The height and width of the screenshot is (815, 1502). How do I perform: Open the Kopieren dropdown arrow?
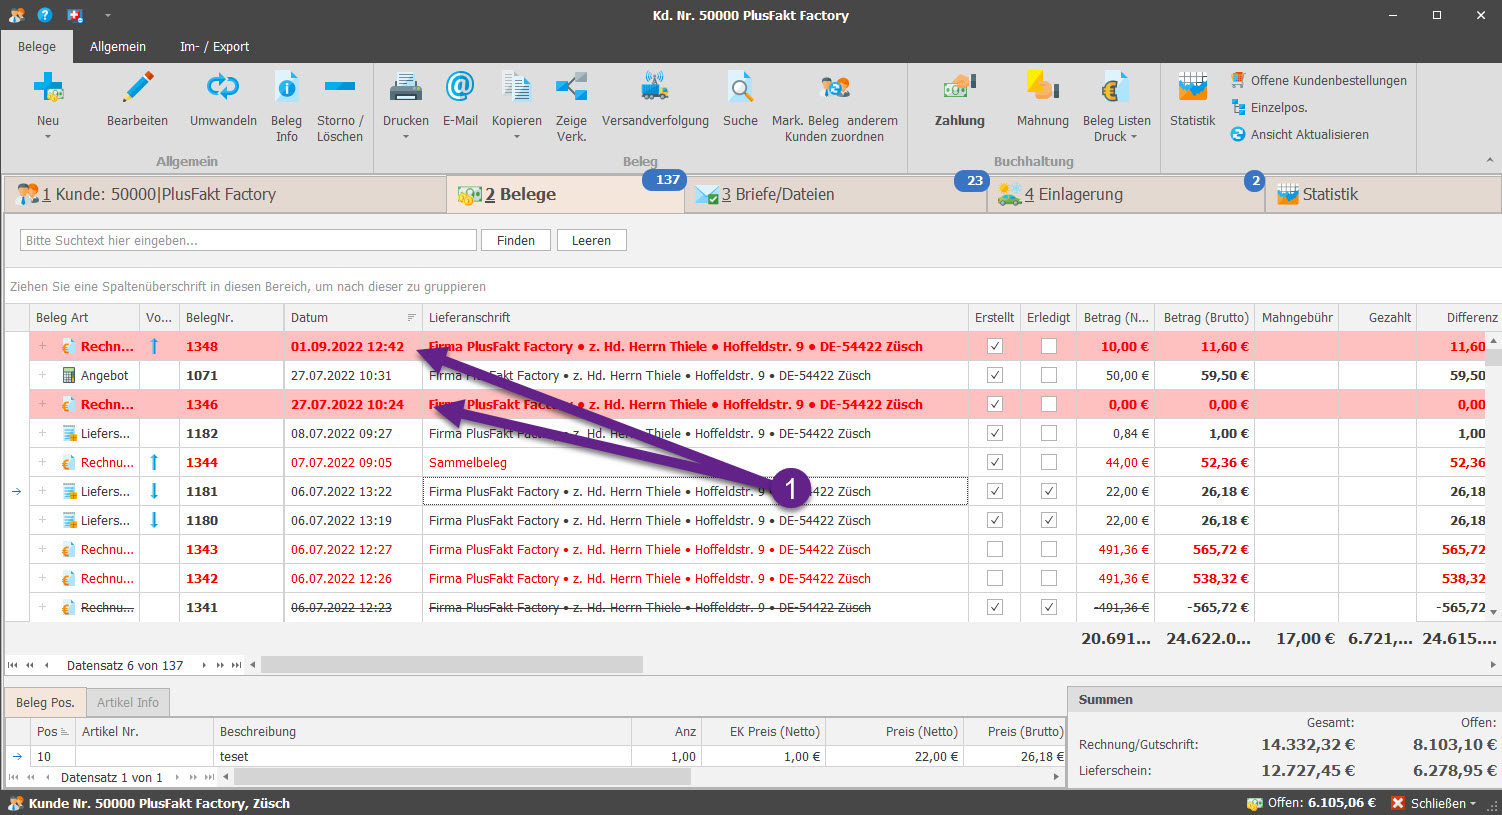pyautogui.click(x=516, y=137)
